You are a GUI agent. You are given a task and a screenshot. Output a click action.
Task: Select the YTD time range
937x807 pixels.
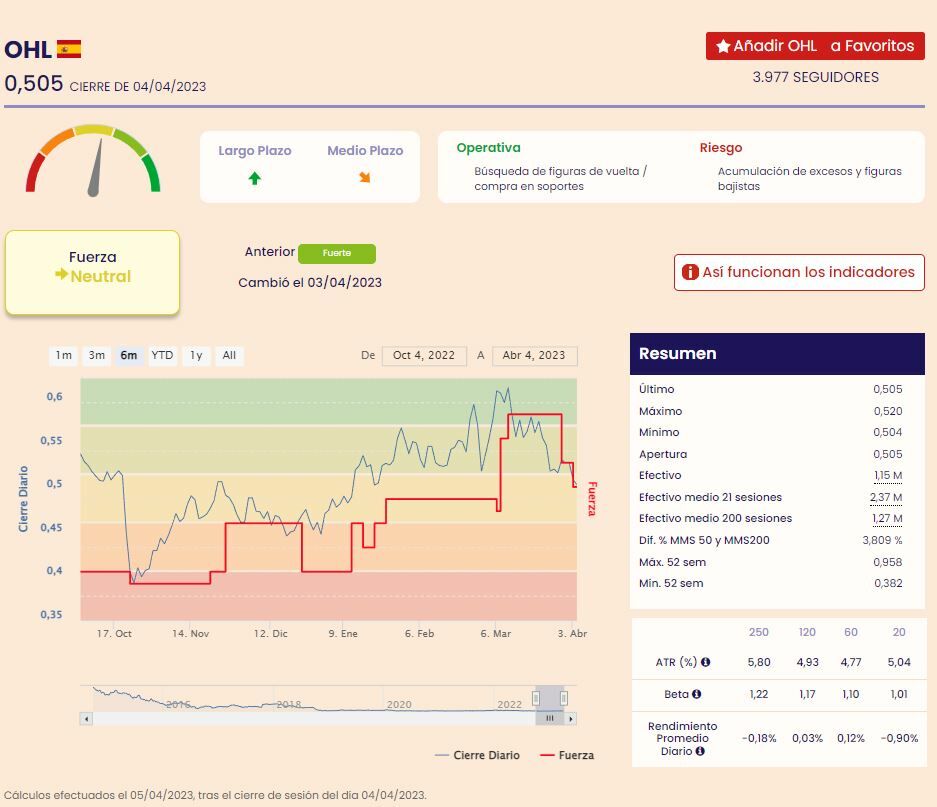click(162, 355)
